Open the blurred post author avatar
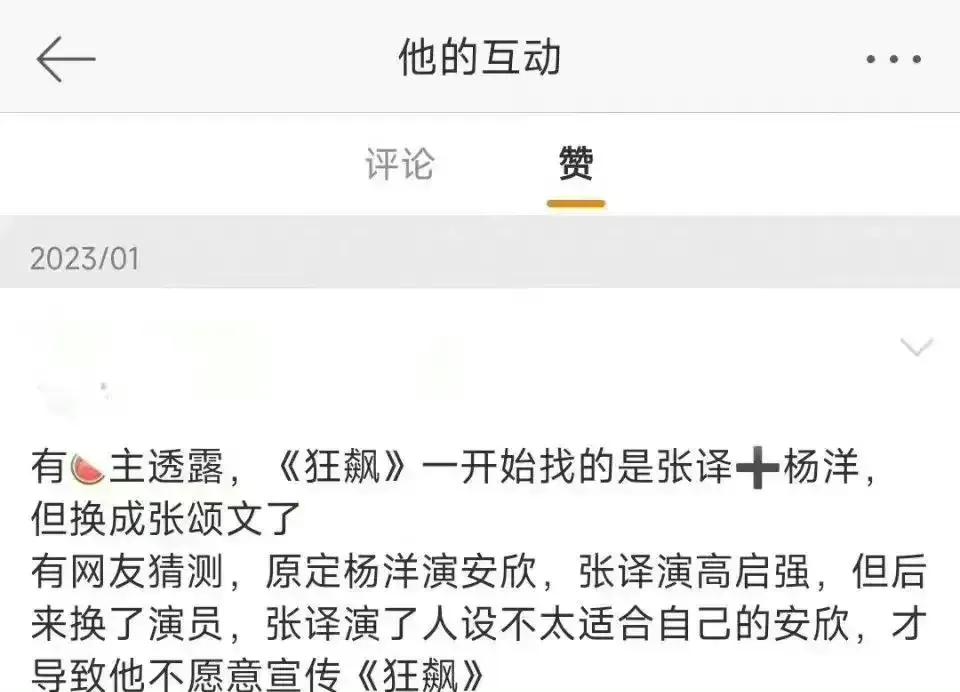Viewport: 960px width, 692px height. click(73, 361)
